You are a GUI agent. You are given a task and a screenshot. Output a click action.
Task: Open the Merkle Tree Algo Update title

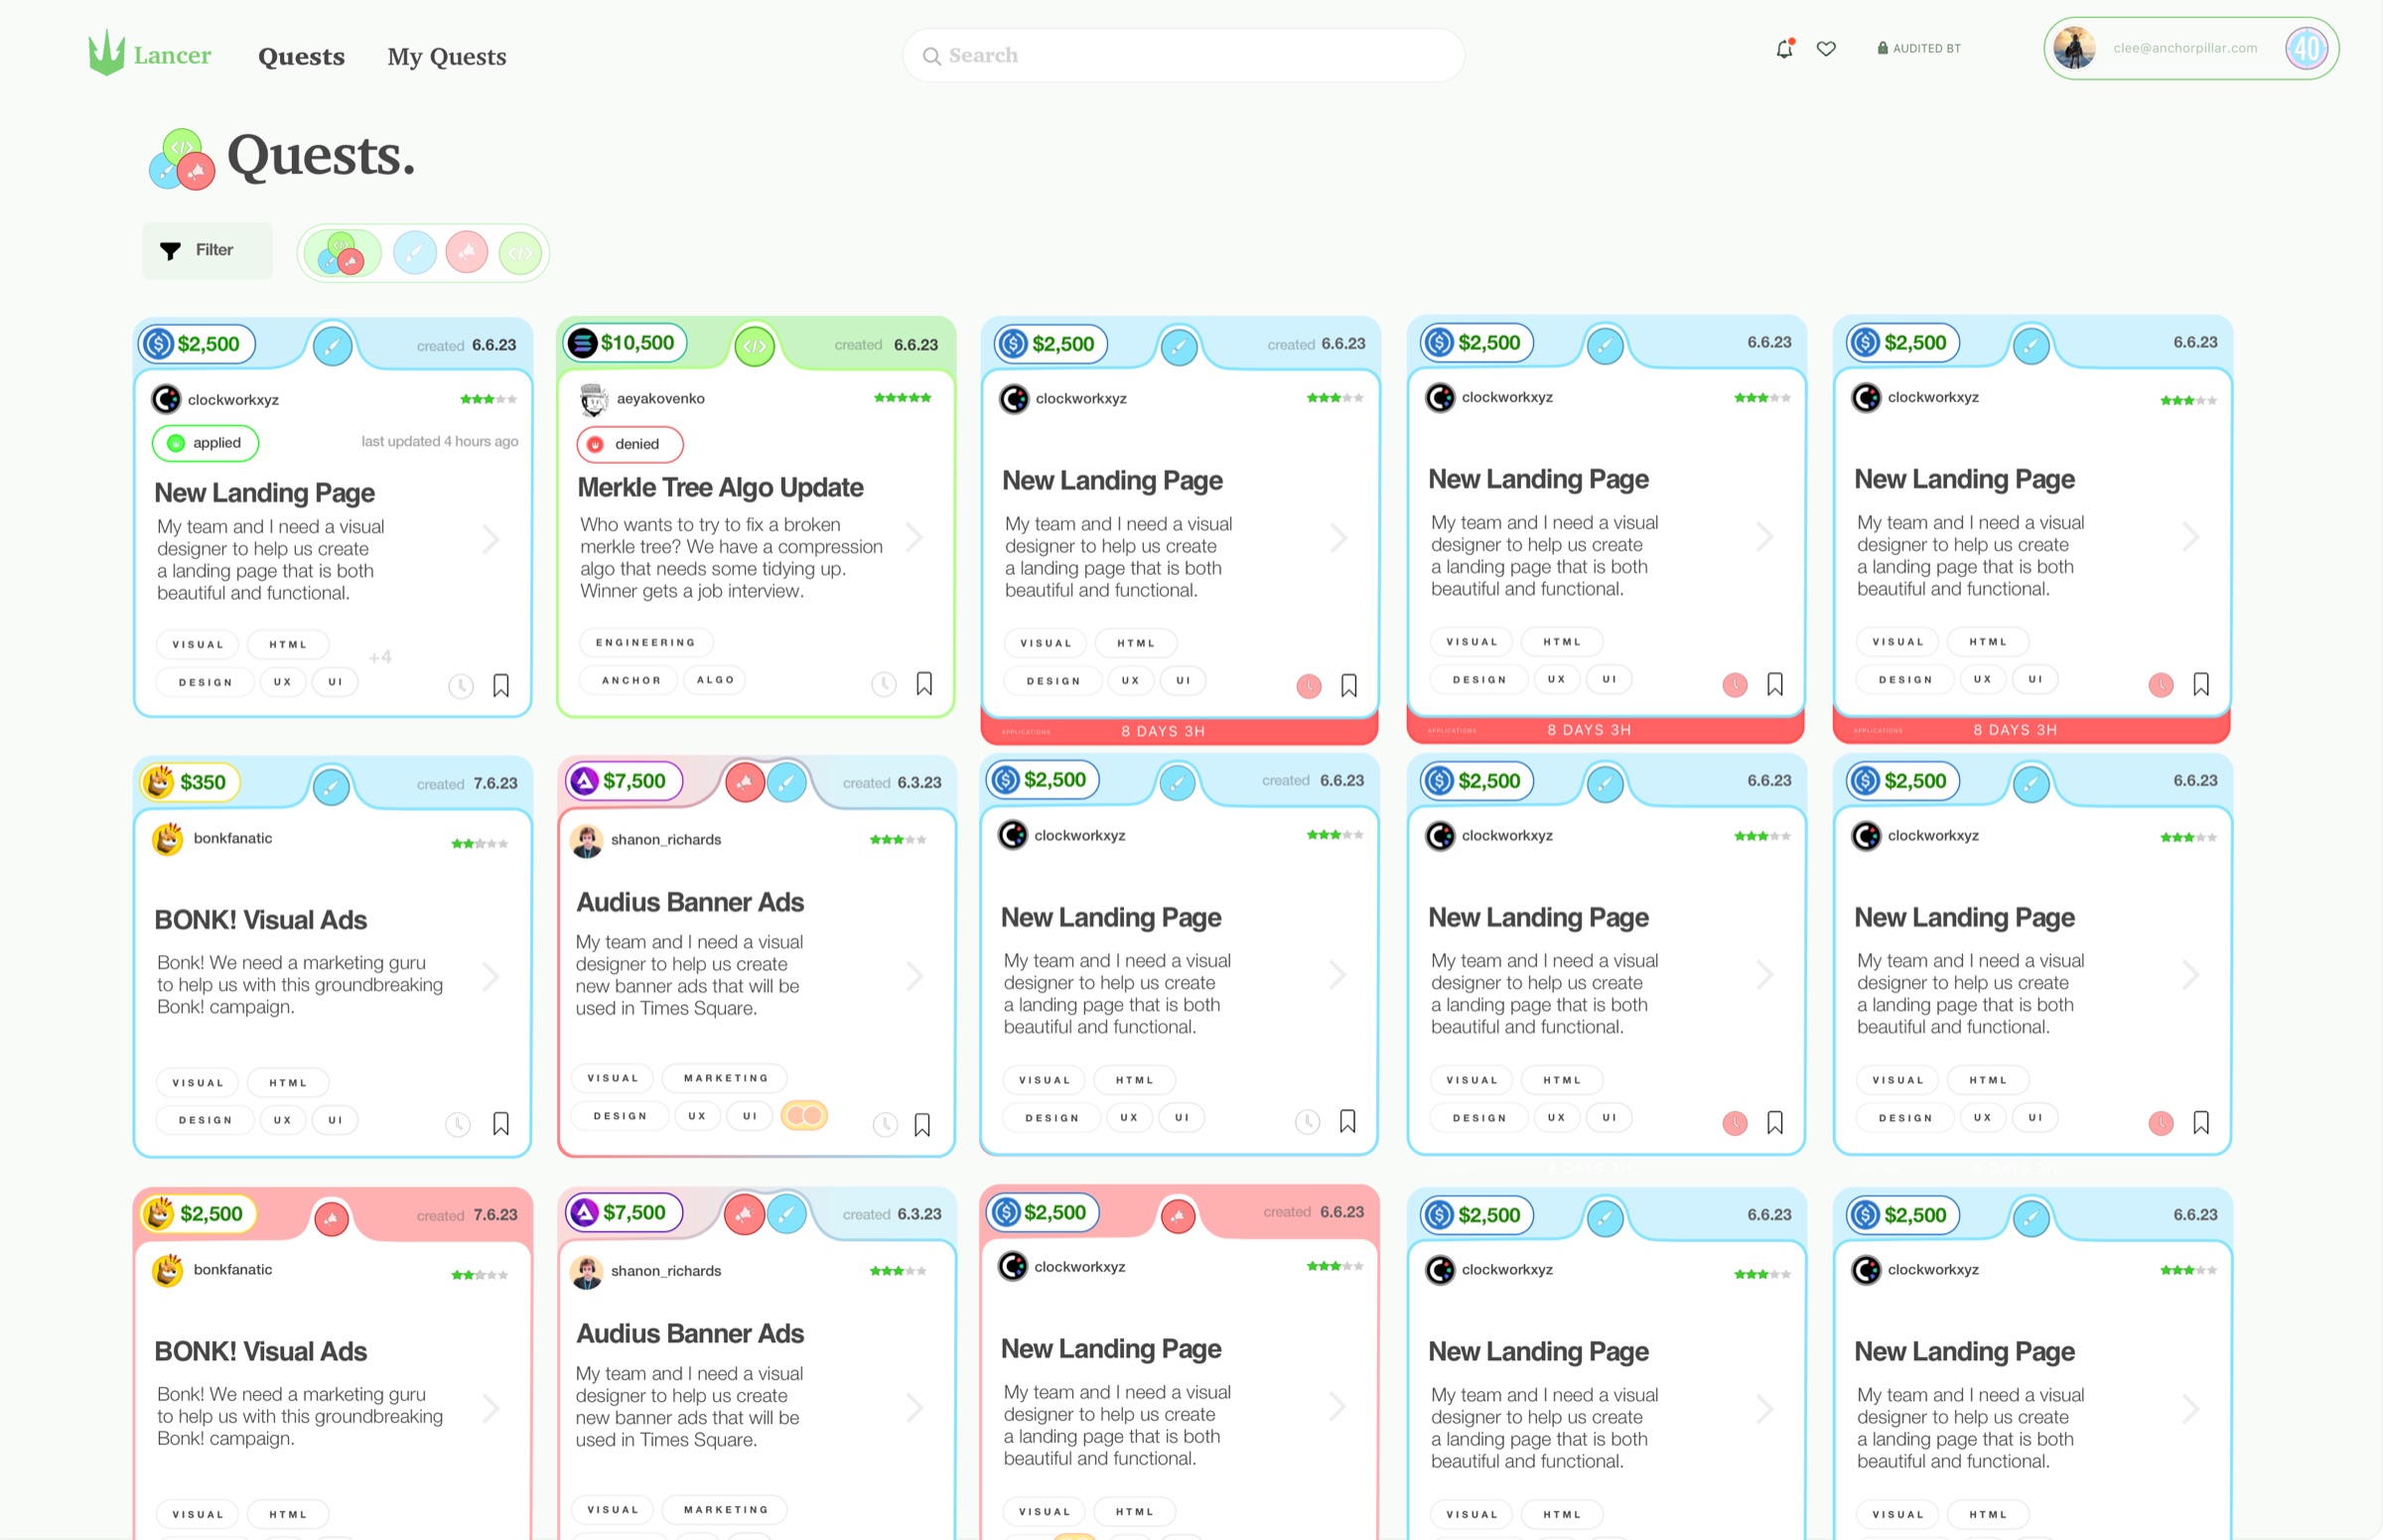(720, 488)
